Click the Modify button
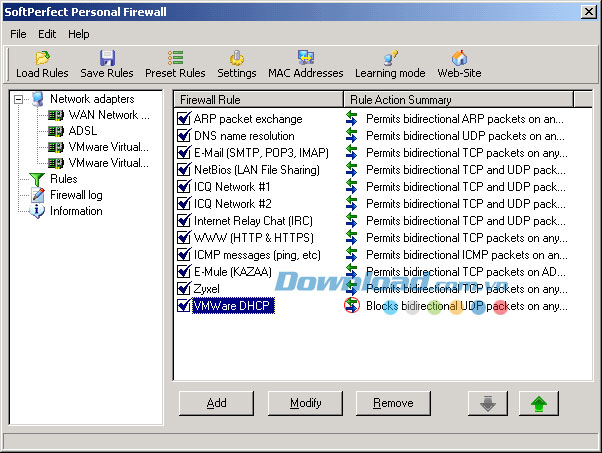This screenshot has height=453, width=602. coord(306,403)
